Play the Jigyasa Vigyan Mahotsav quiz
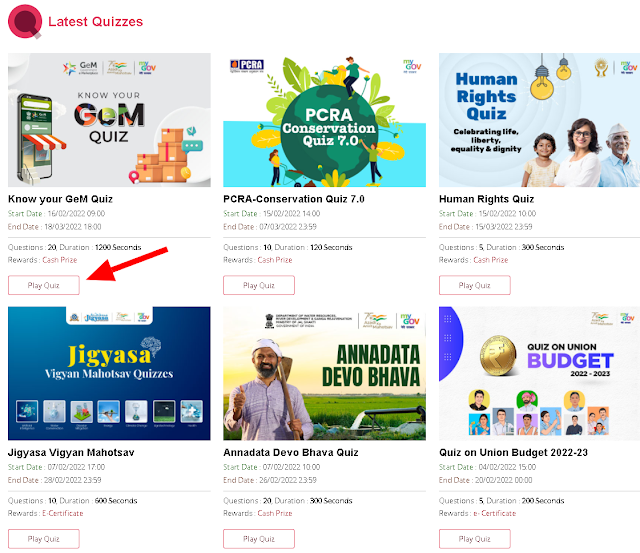Viewport: 640px width, 553px height. (x=44, y=539)
